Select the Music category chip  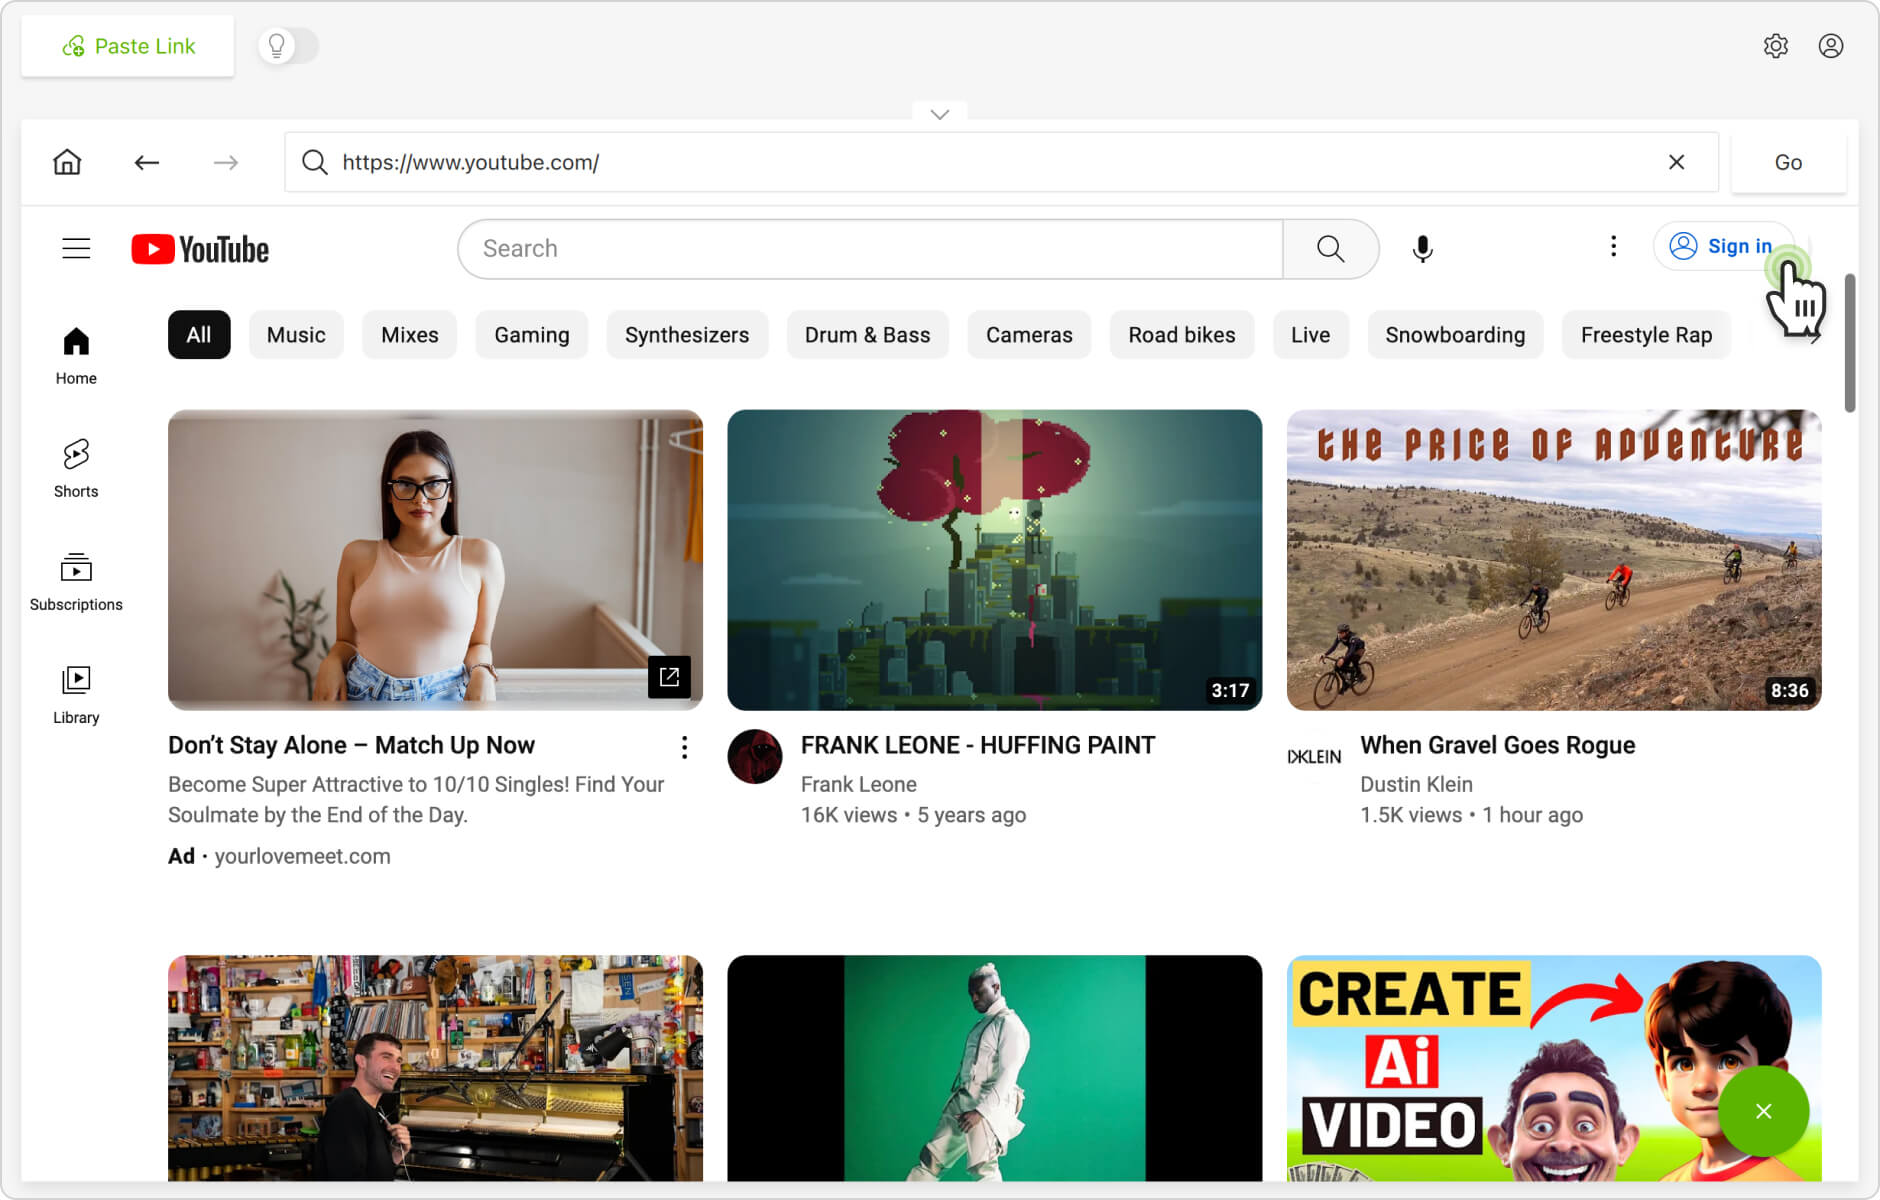[296, 335]
